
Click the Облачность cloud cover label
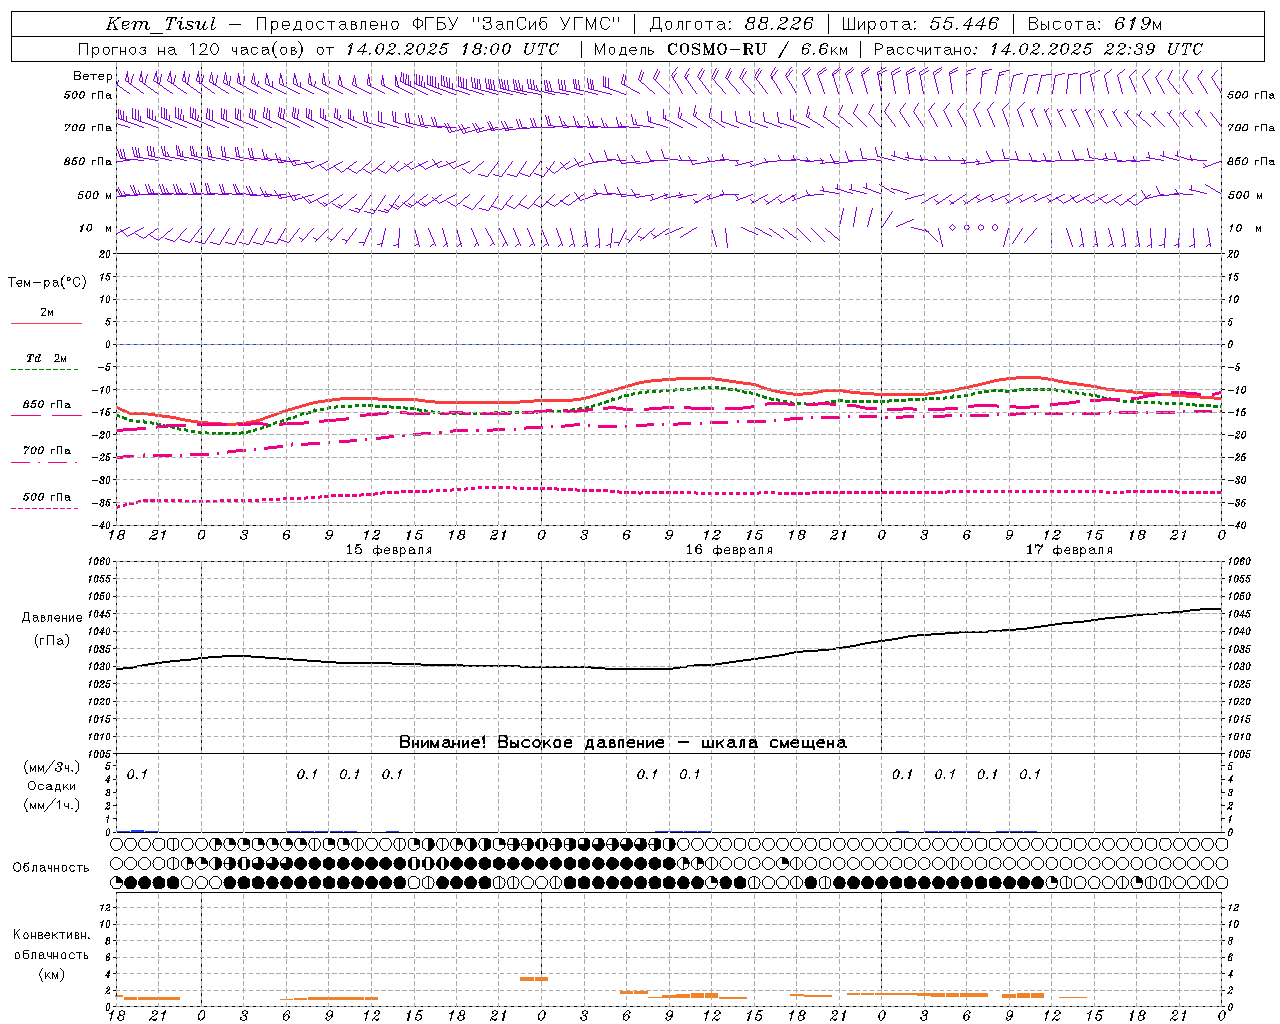pyautogui.click(x=51, y=868)
